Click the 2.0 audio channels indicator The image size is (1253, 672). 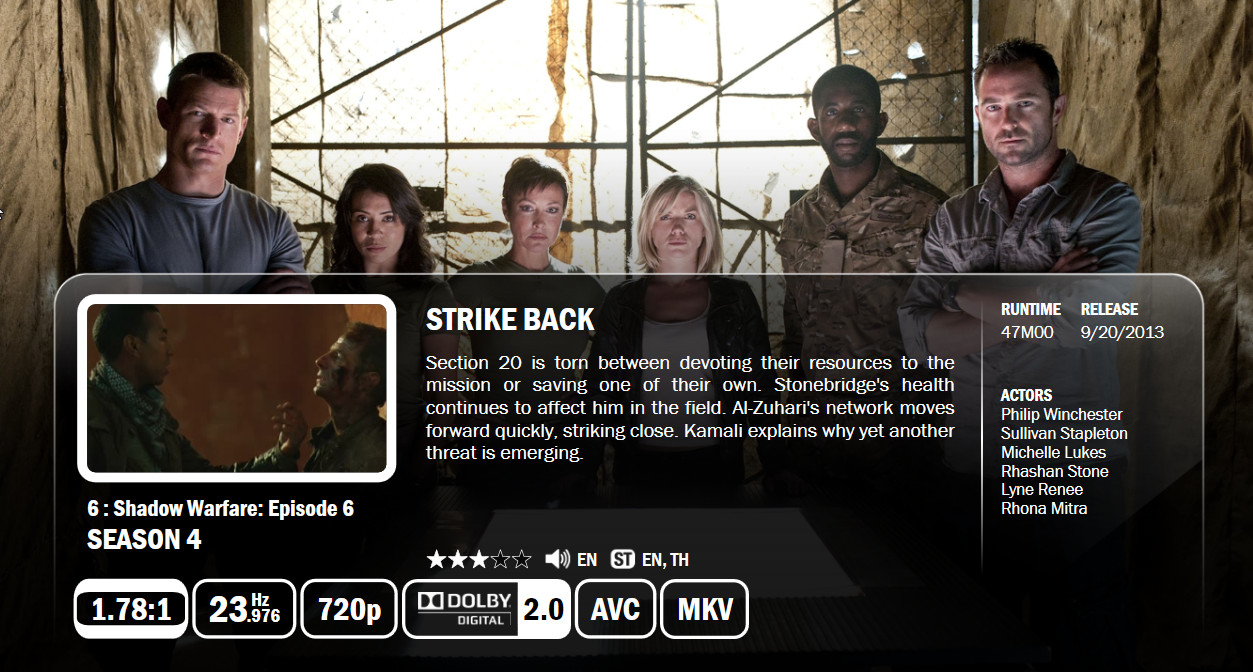pos(543,609)
